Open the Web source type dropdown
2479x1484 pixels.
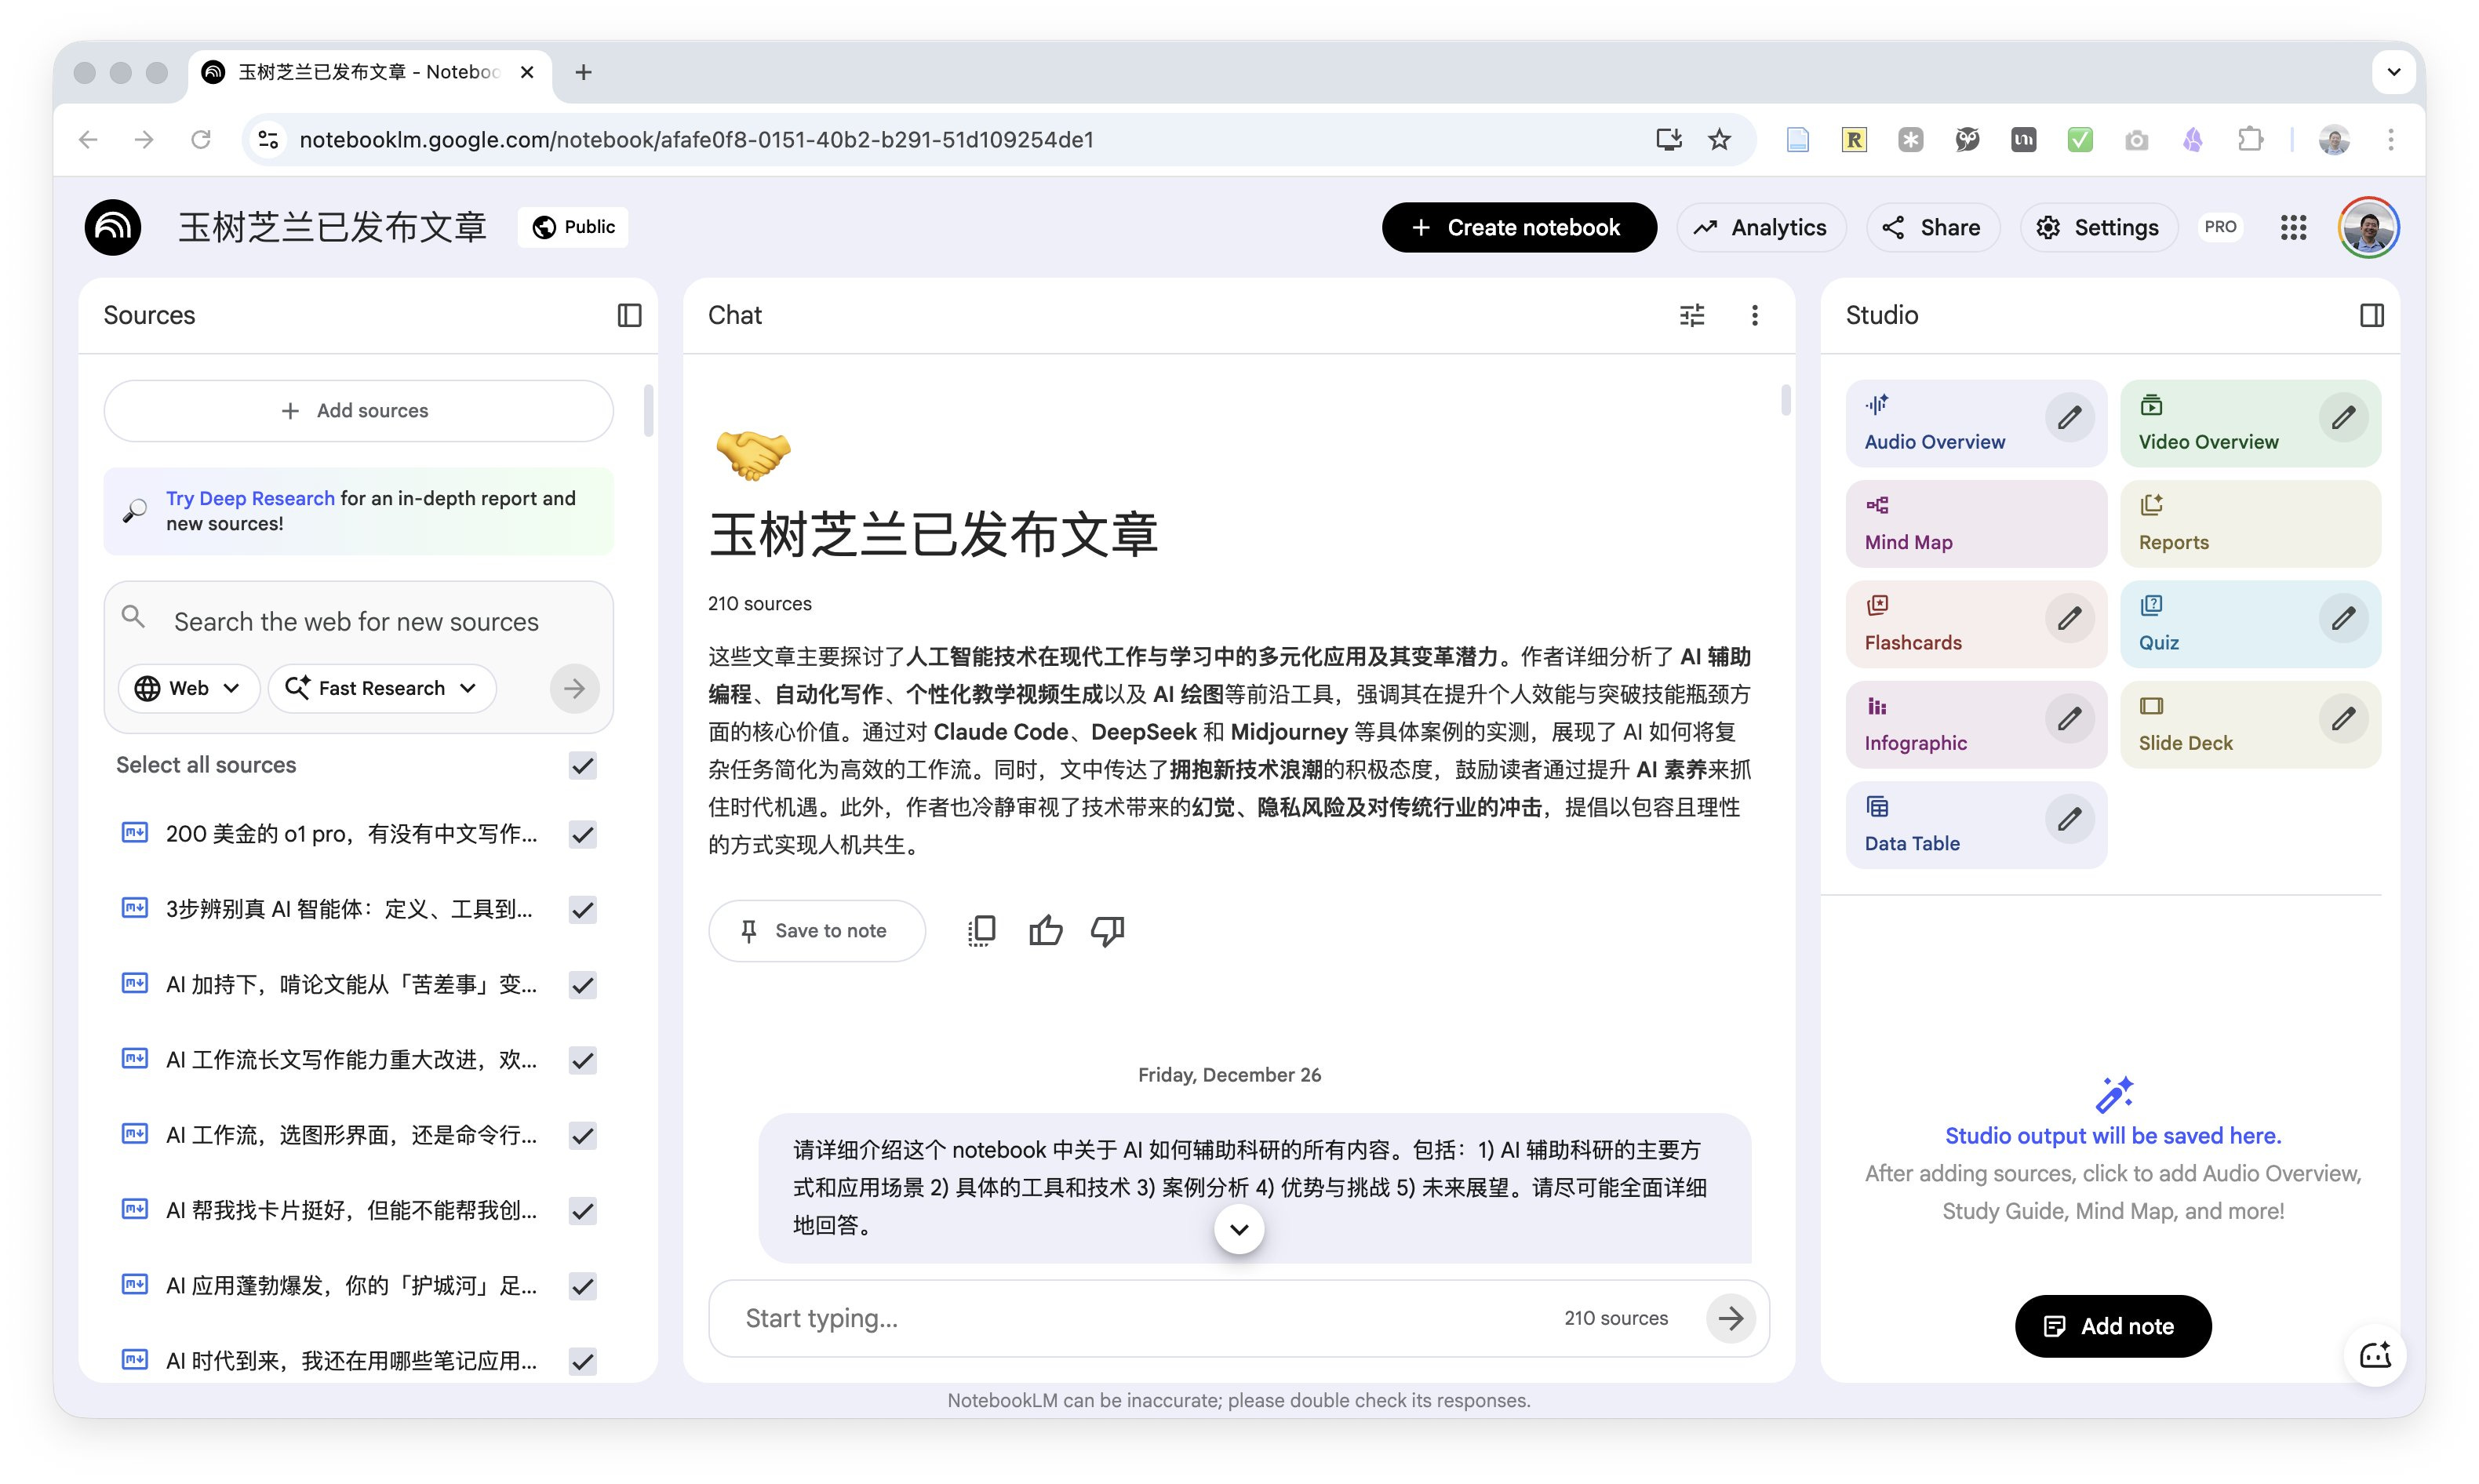click(x=189, y=688)
